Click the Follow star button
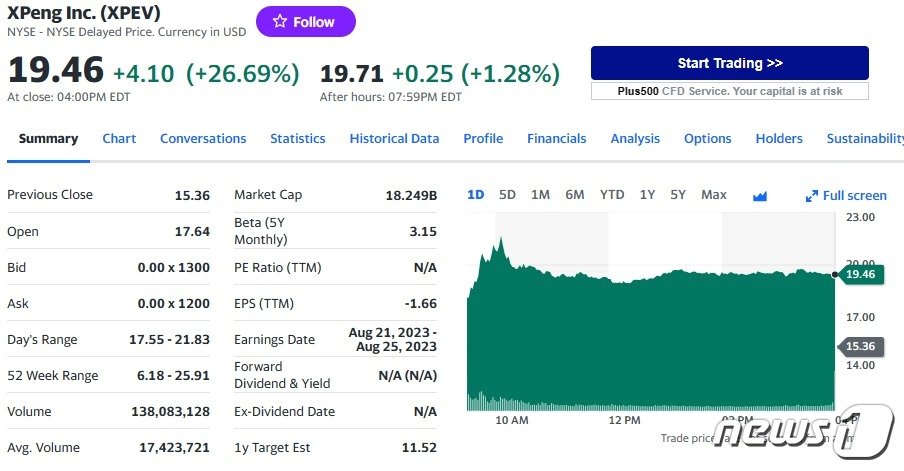The image size is (904, 471). (305, 22)
